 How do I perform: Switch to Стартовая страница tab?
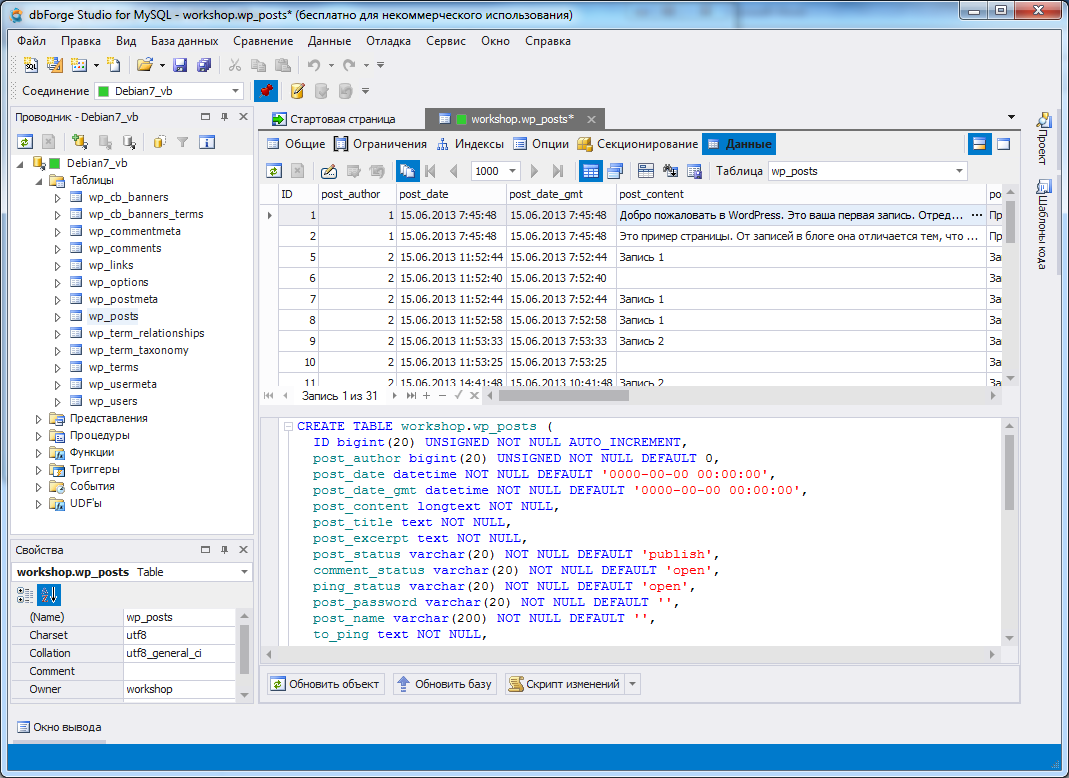click(334, 119)
